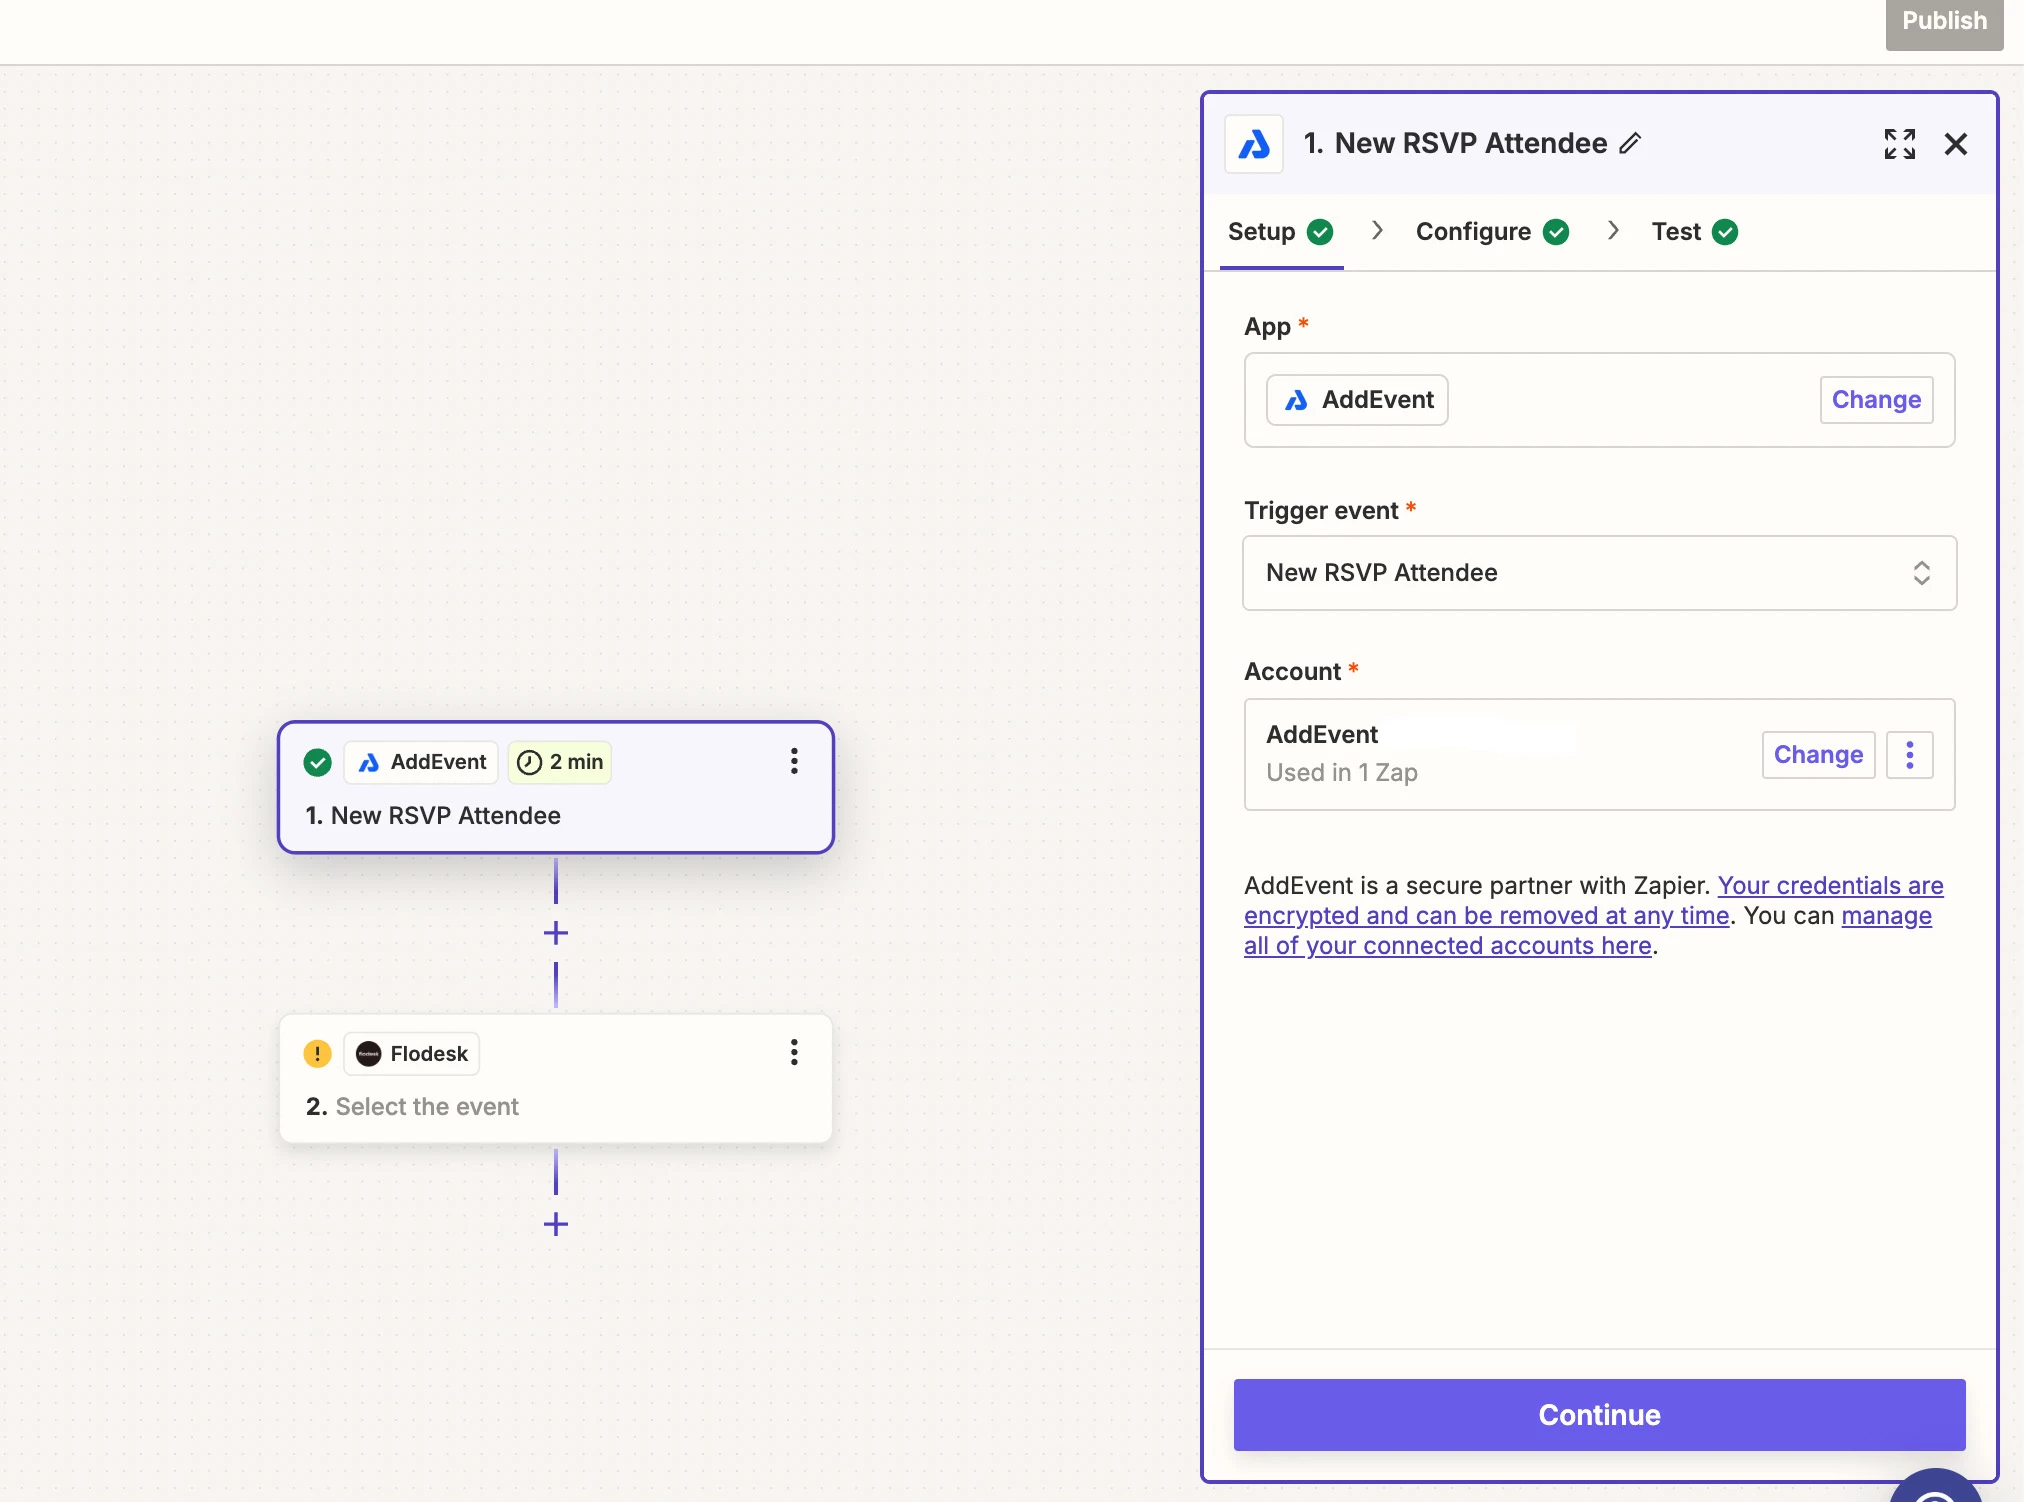This screenshot has height=1502, width=2024.
Task: Click plus icon between AddEvent and Flodesk
Action: coord(556,933)
